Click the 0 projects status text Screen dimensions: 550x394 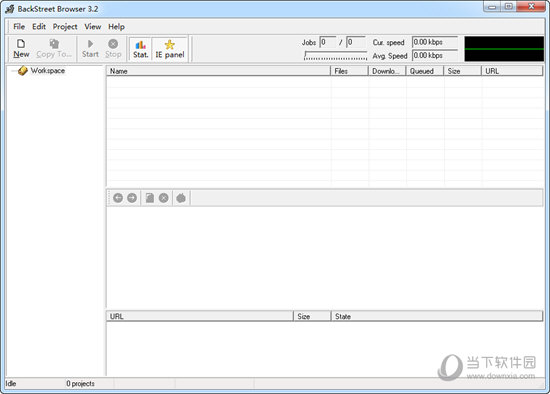[x=80, y=383]
